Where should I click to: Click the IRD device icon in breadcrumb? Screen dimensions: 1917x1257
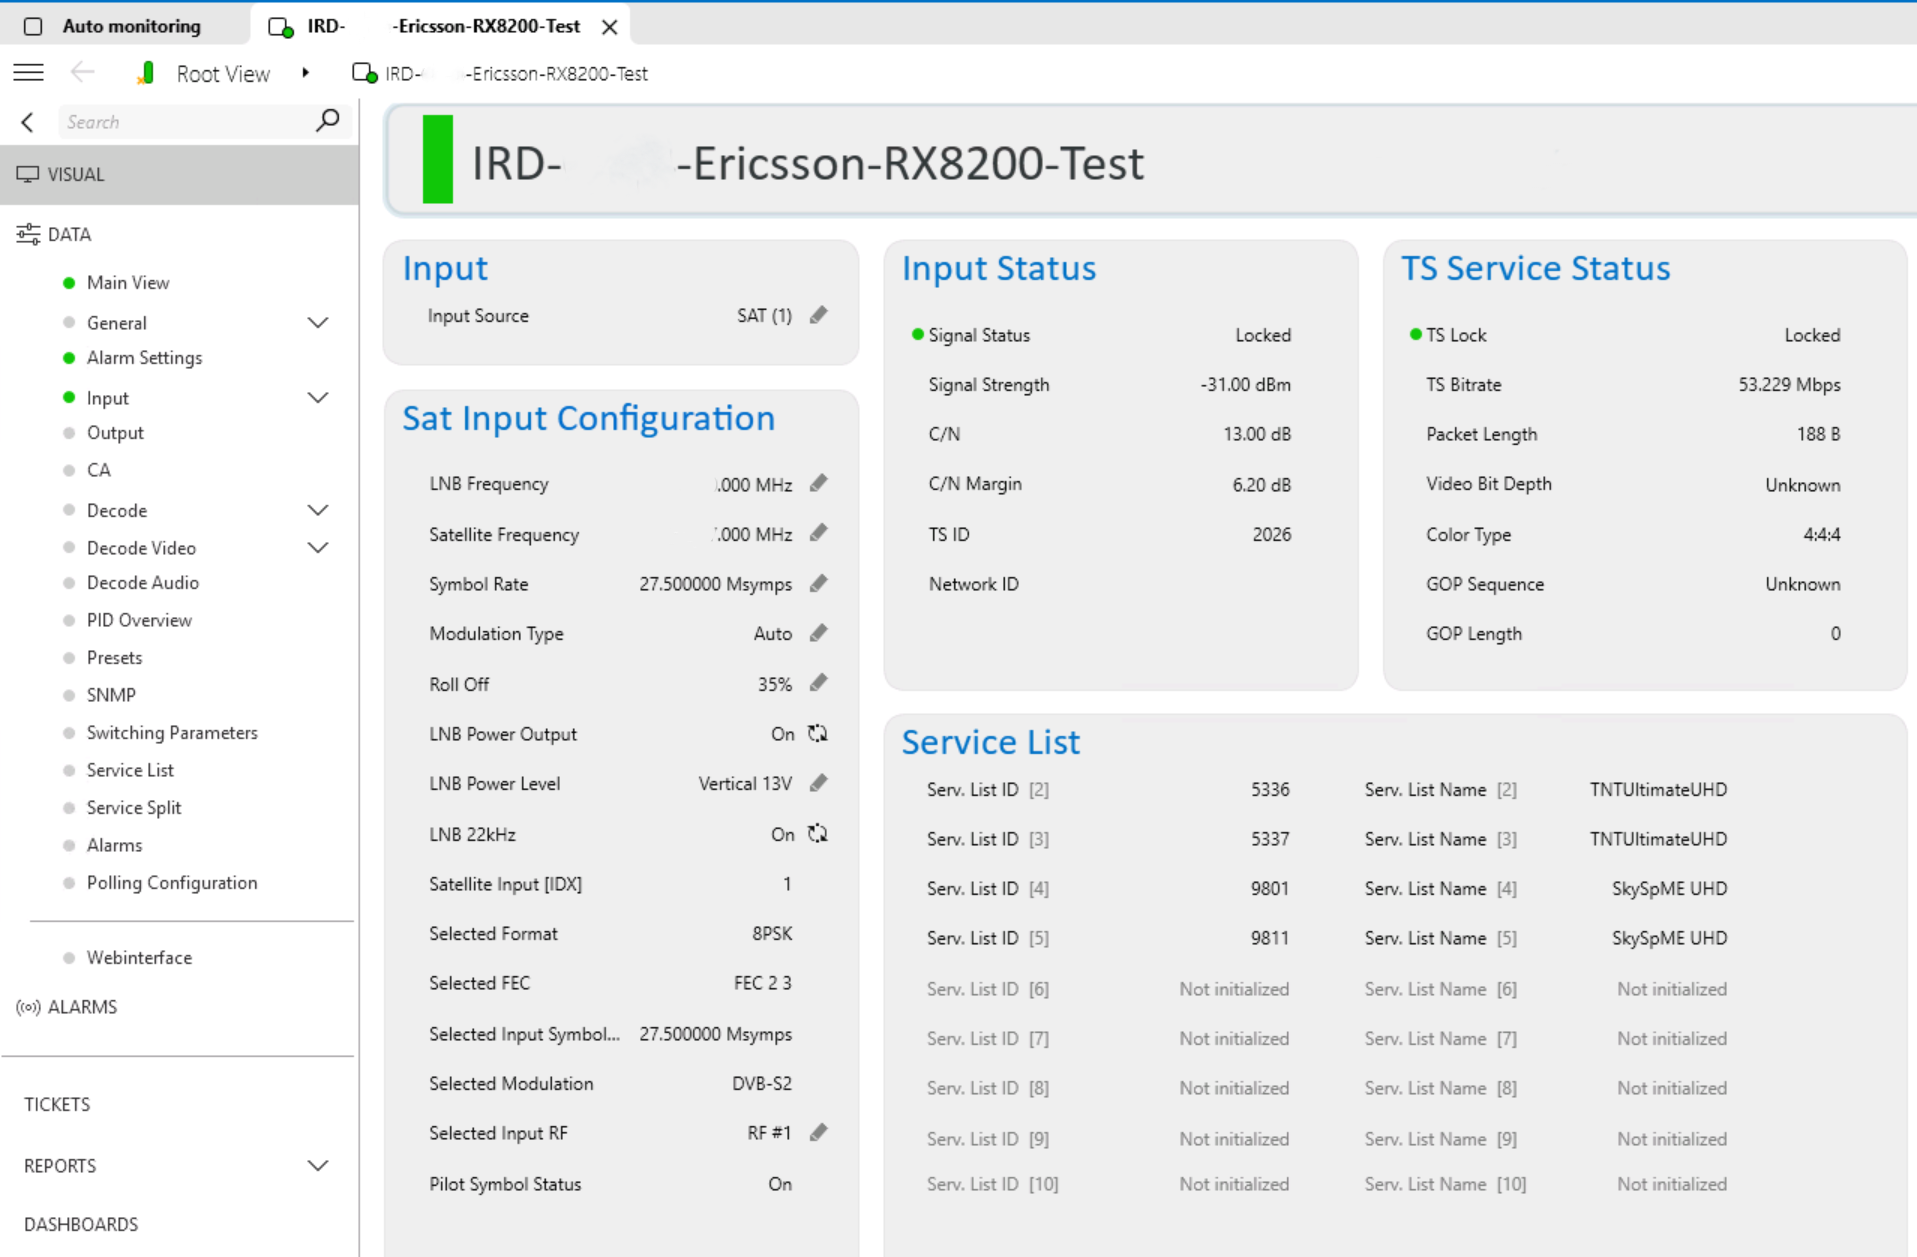click(365, 73)
